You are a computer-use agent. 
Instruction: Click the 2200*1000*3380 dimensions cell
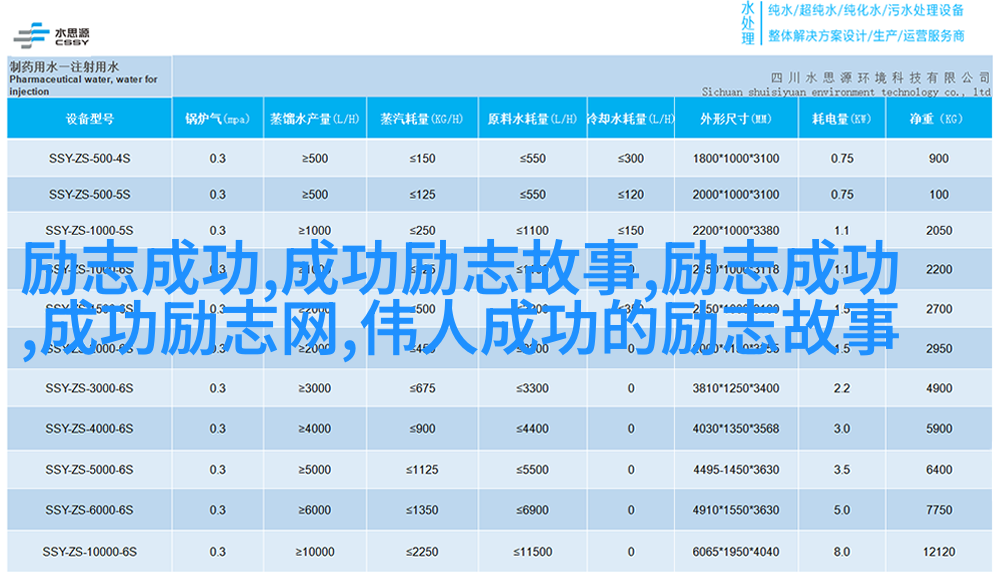click(x=736, y=230)
